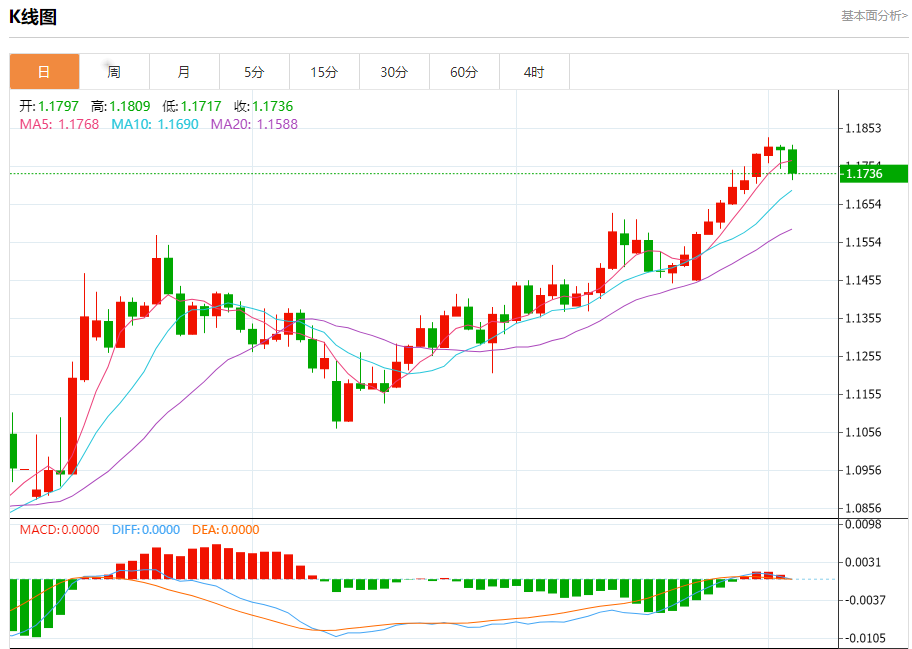Click the MACD:0.0000 label
Screen dimensions: 912x649
point(59,530)
